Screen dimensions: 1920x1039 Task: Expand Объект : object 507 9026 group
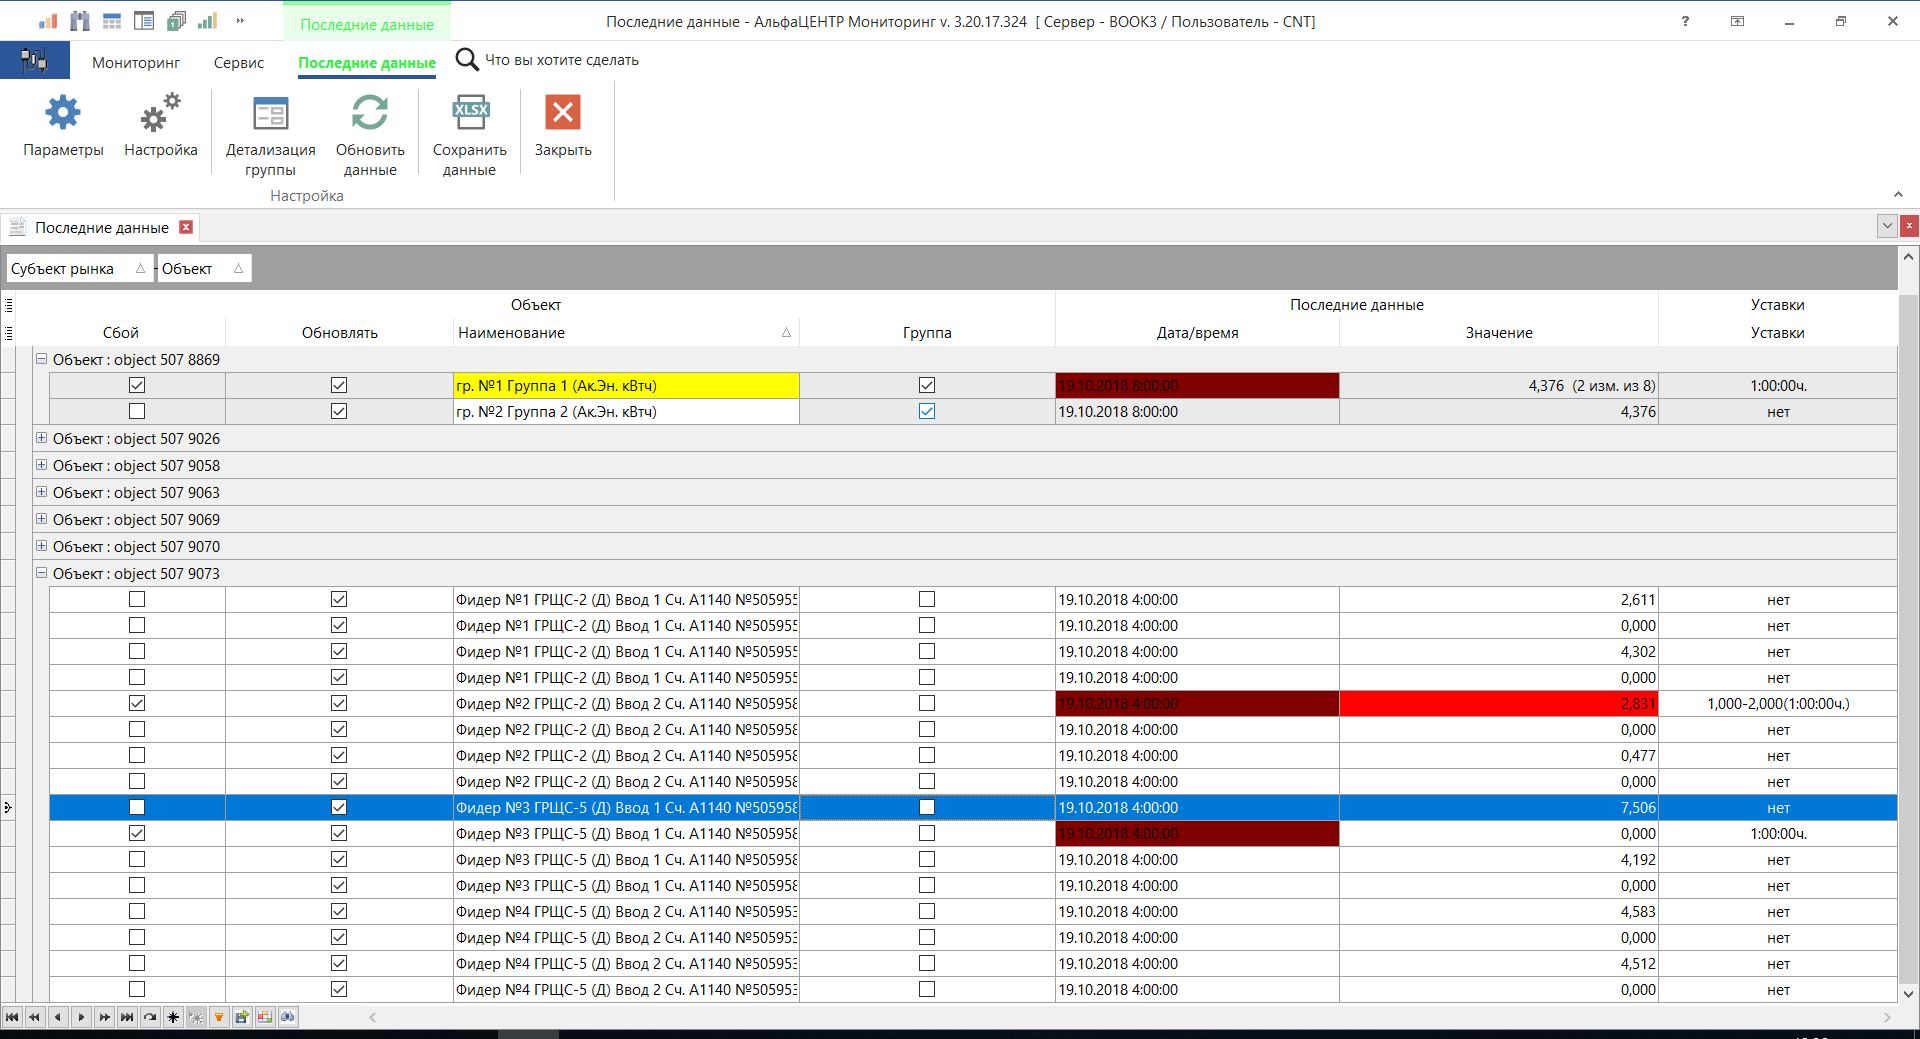(x=41, y=438)
